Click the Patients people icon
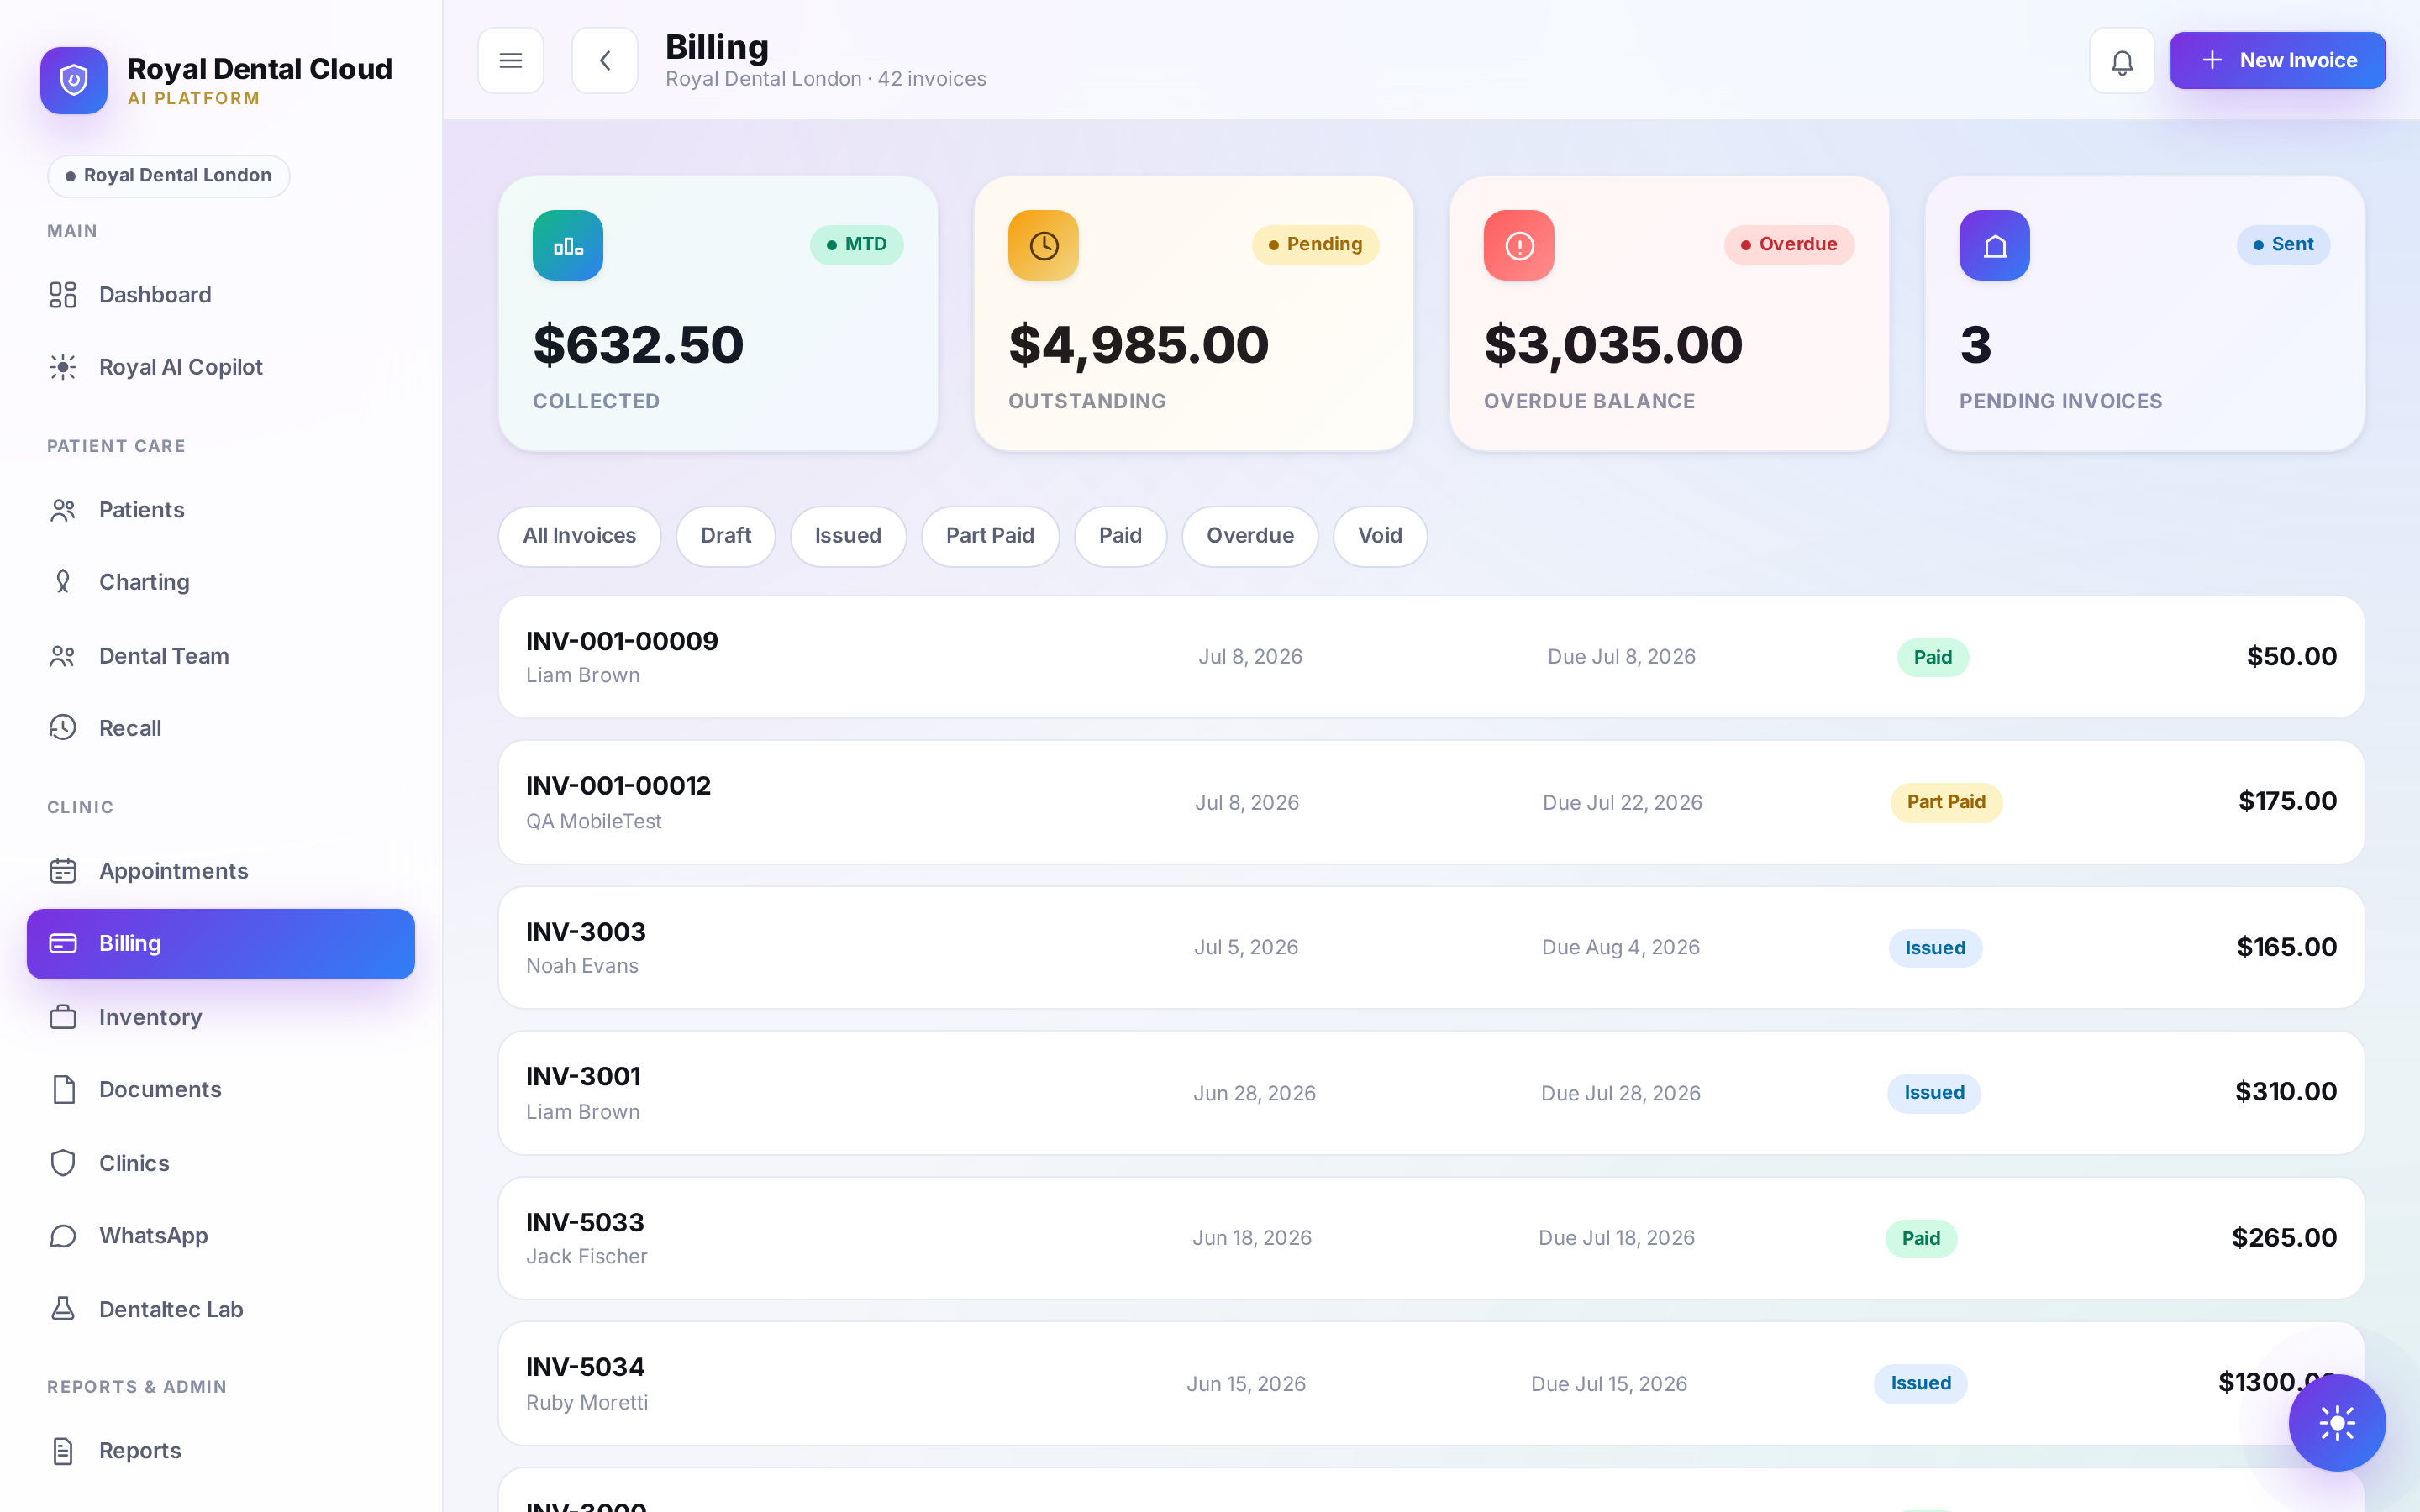 (x=63, y=510)
